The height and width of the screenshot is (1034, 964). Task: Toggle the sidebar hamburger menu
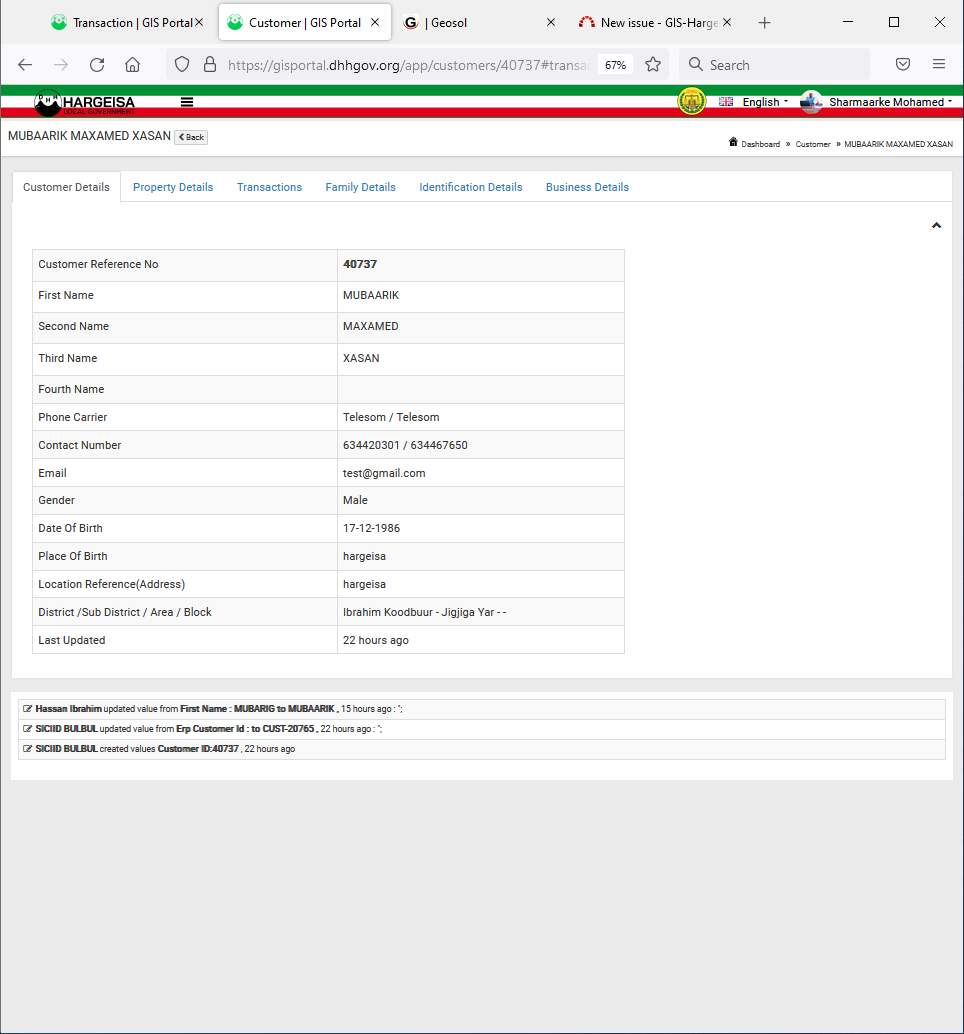pos(187,102)
